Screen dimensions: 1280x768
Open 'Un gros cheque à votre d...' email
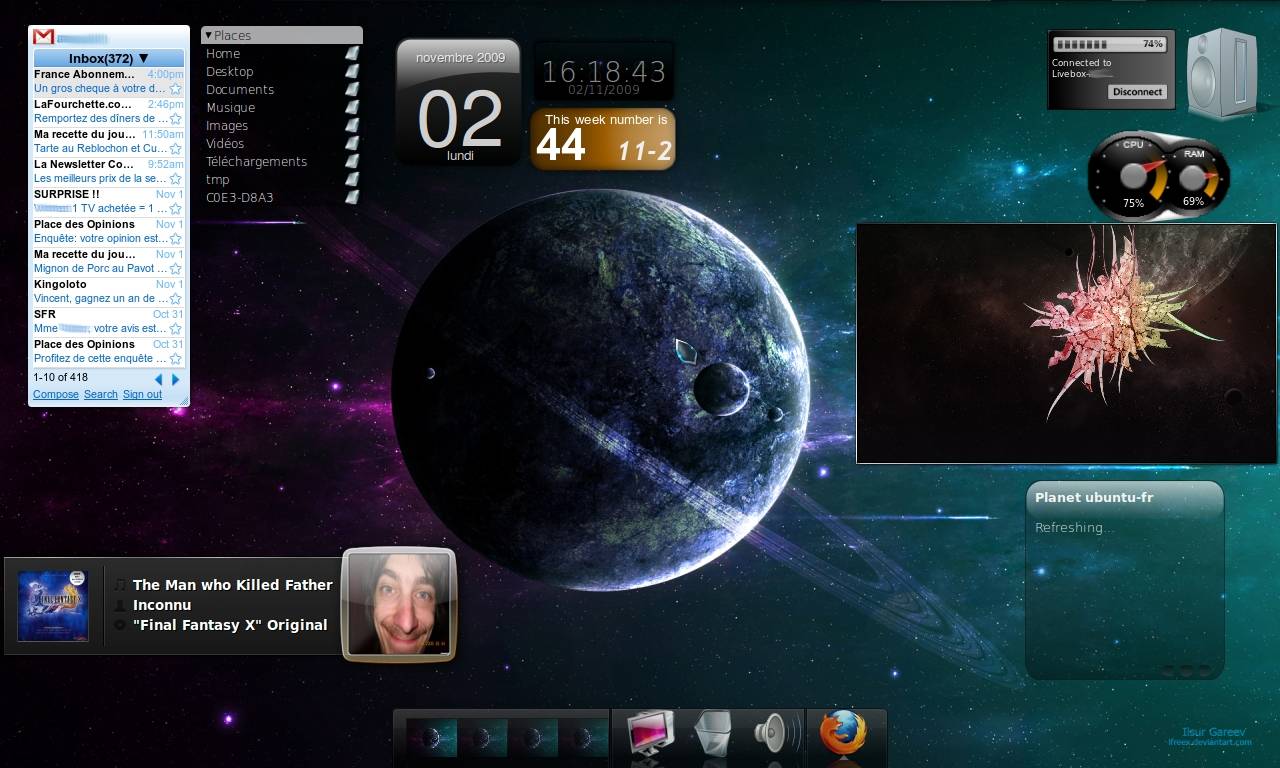coord(101,89)
